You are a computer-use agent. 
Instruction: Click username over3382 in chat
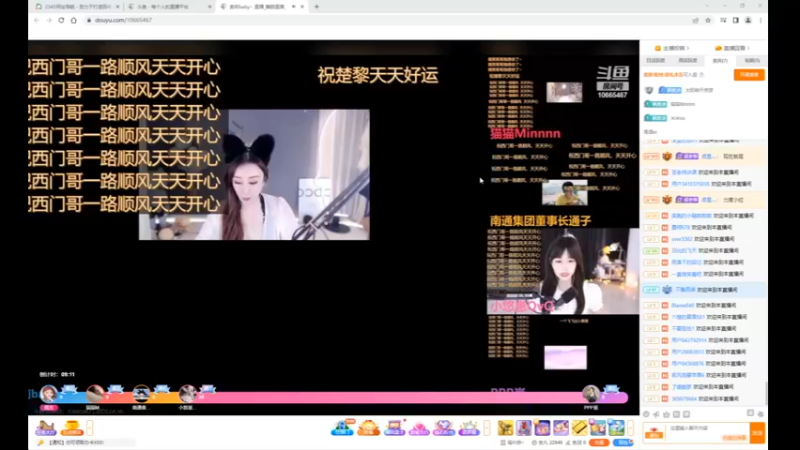tap(682, 239)
